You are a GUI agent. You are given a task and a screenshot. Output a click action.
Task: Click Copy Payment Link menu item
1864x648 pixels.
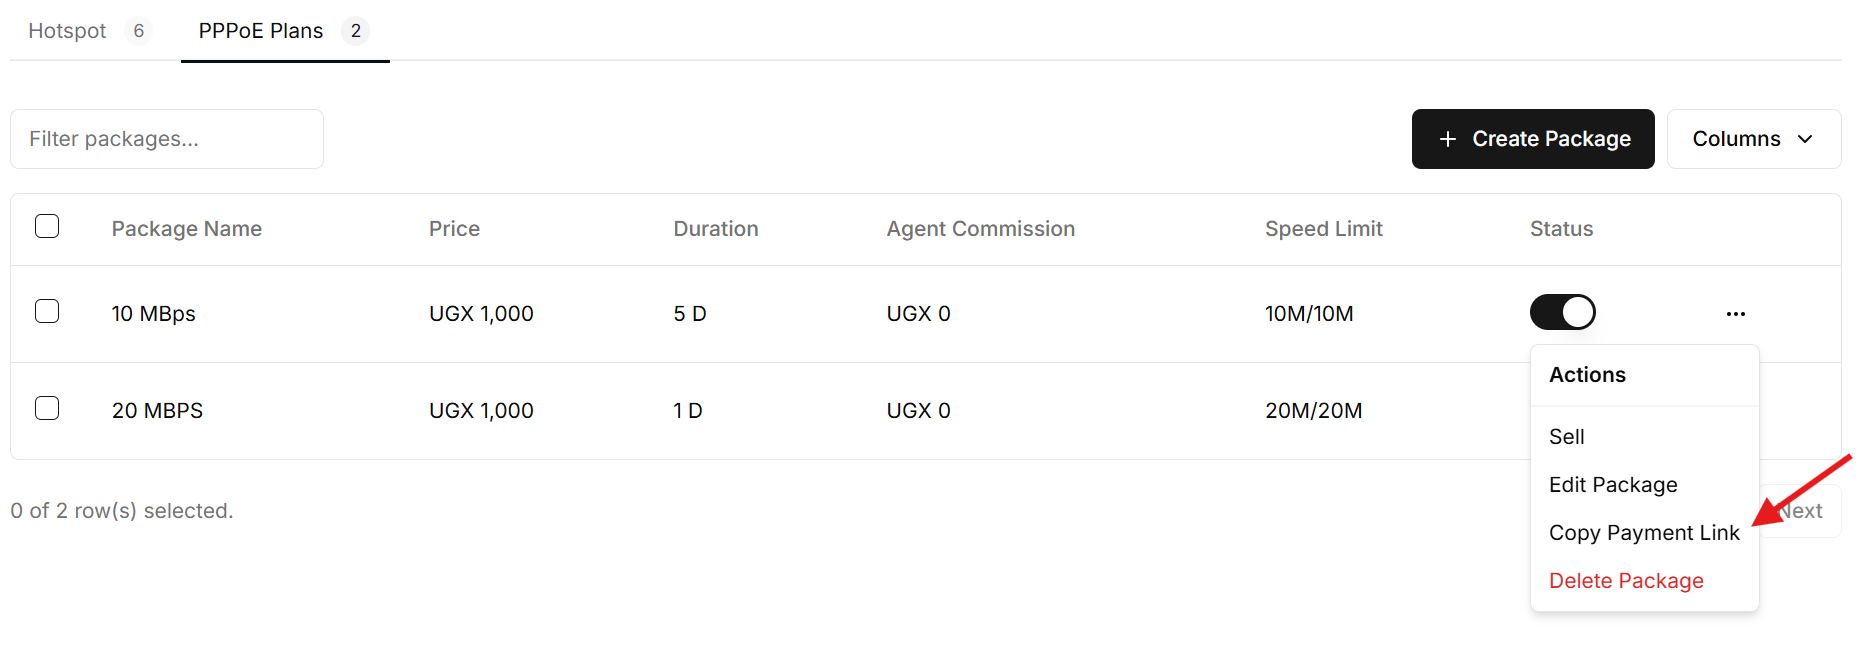tap(1643, 533)
